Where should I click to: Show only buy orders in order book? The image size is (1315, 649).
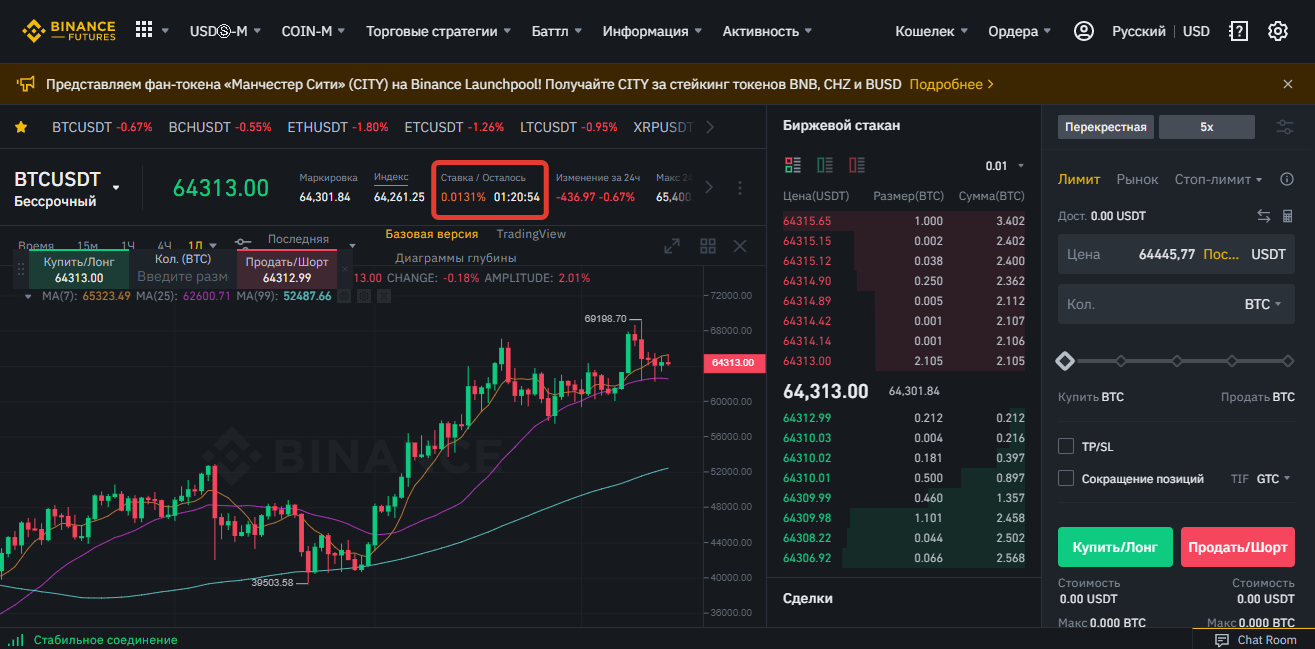(825, 165)
